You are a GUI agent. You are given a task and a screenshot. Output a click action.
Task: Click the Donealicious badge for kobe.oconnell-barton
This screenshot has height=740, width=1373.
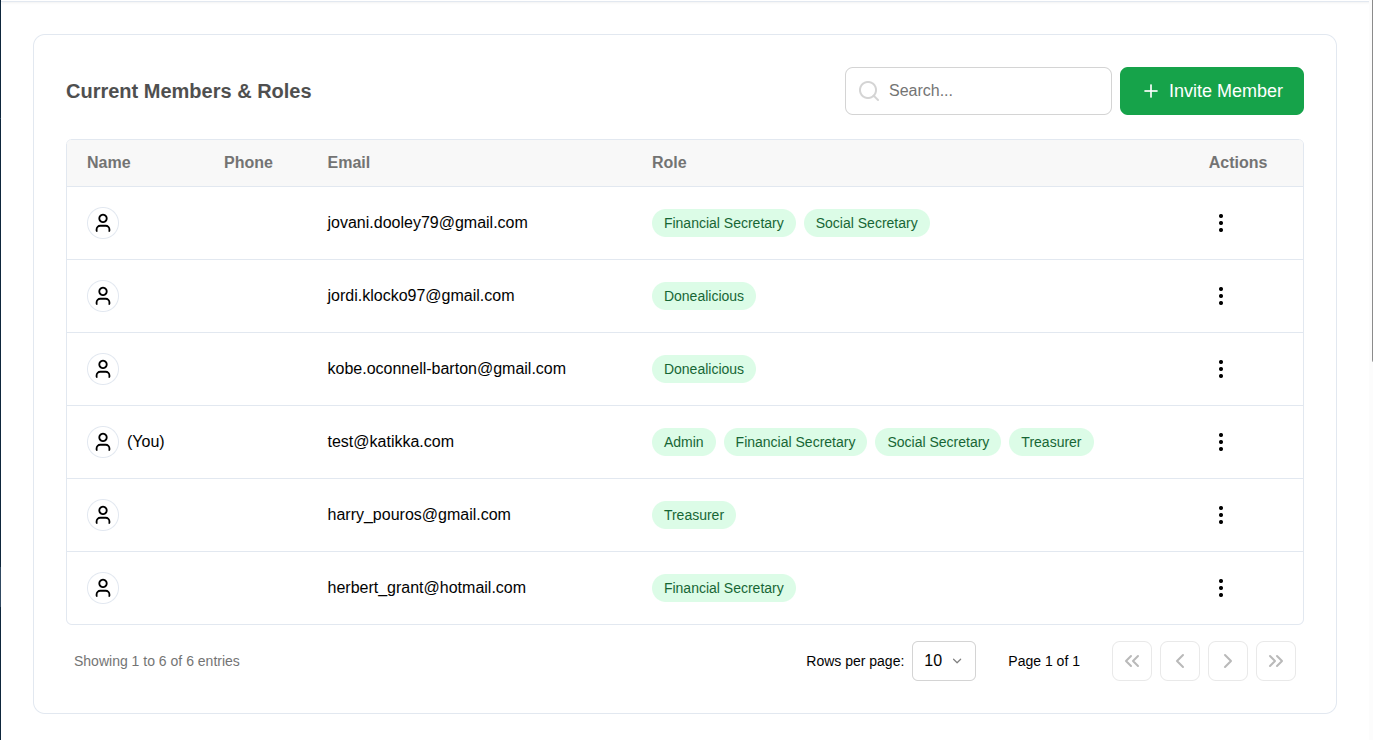tap(704, 369)
